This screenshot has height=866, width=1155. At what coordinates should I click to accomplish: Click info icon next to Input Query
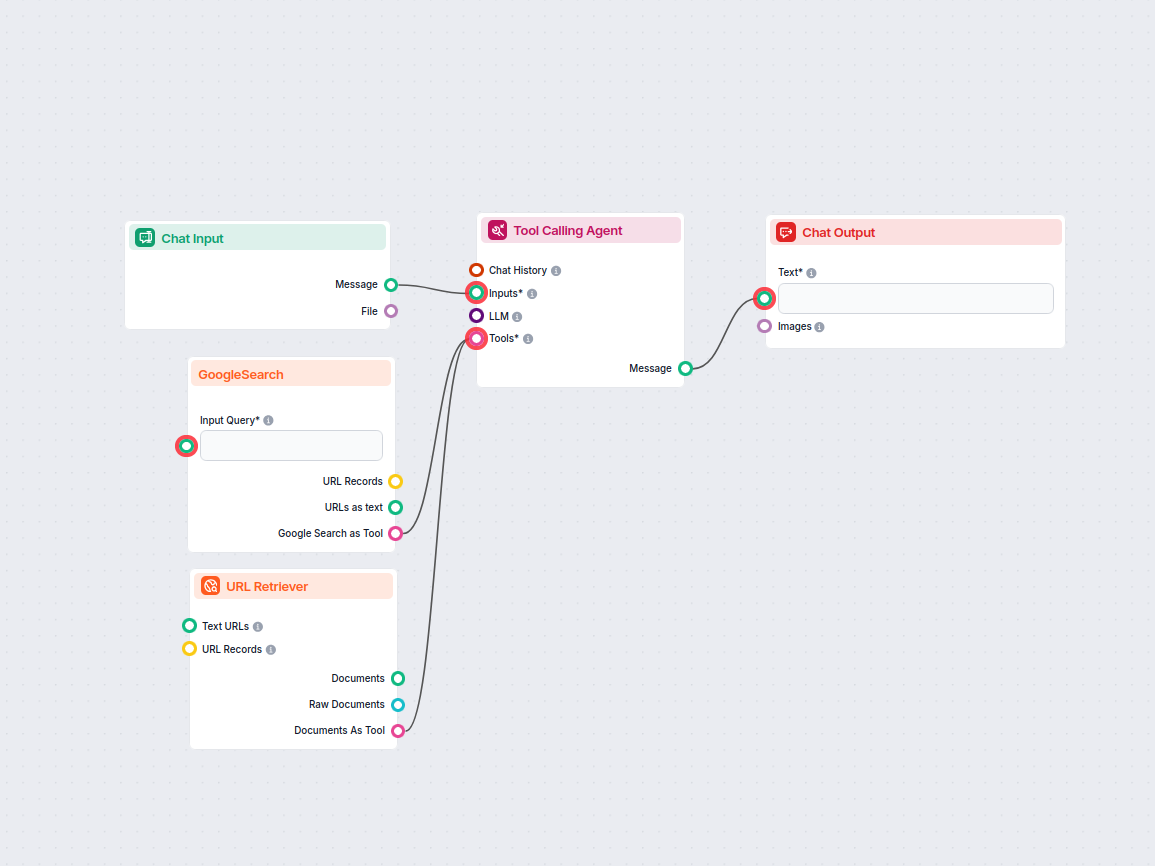click(268, 421)
